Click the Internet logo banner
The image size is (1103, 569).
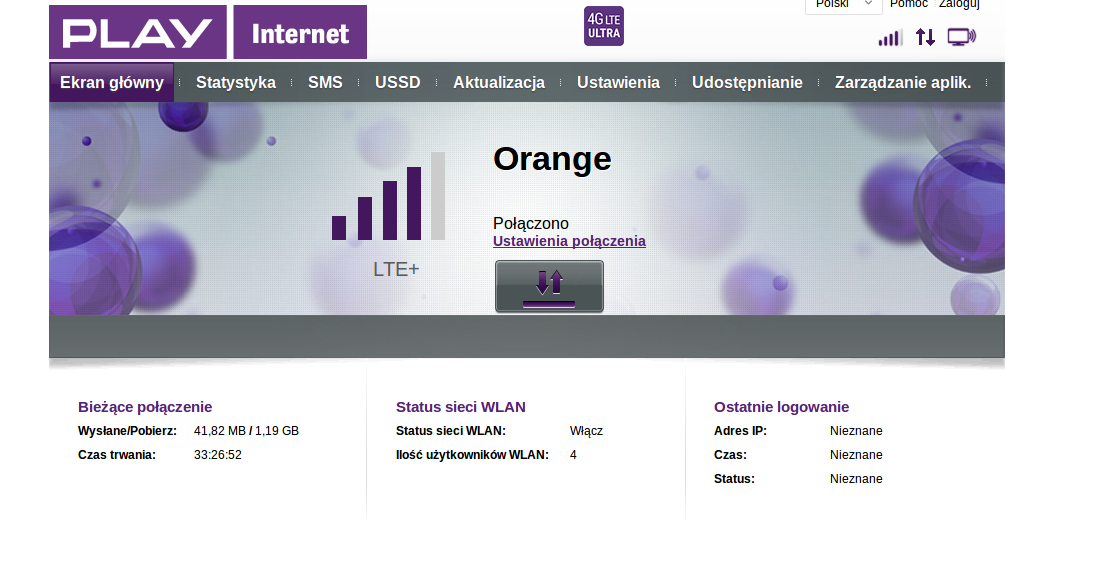[300, 32]
